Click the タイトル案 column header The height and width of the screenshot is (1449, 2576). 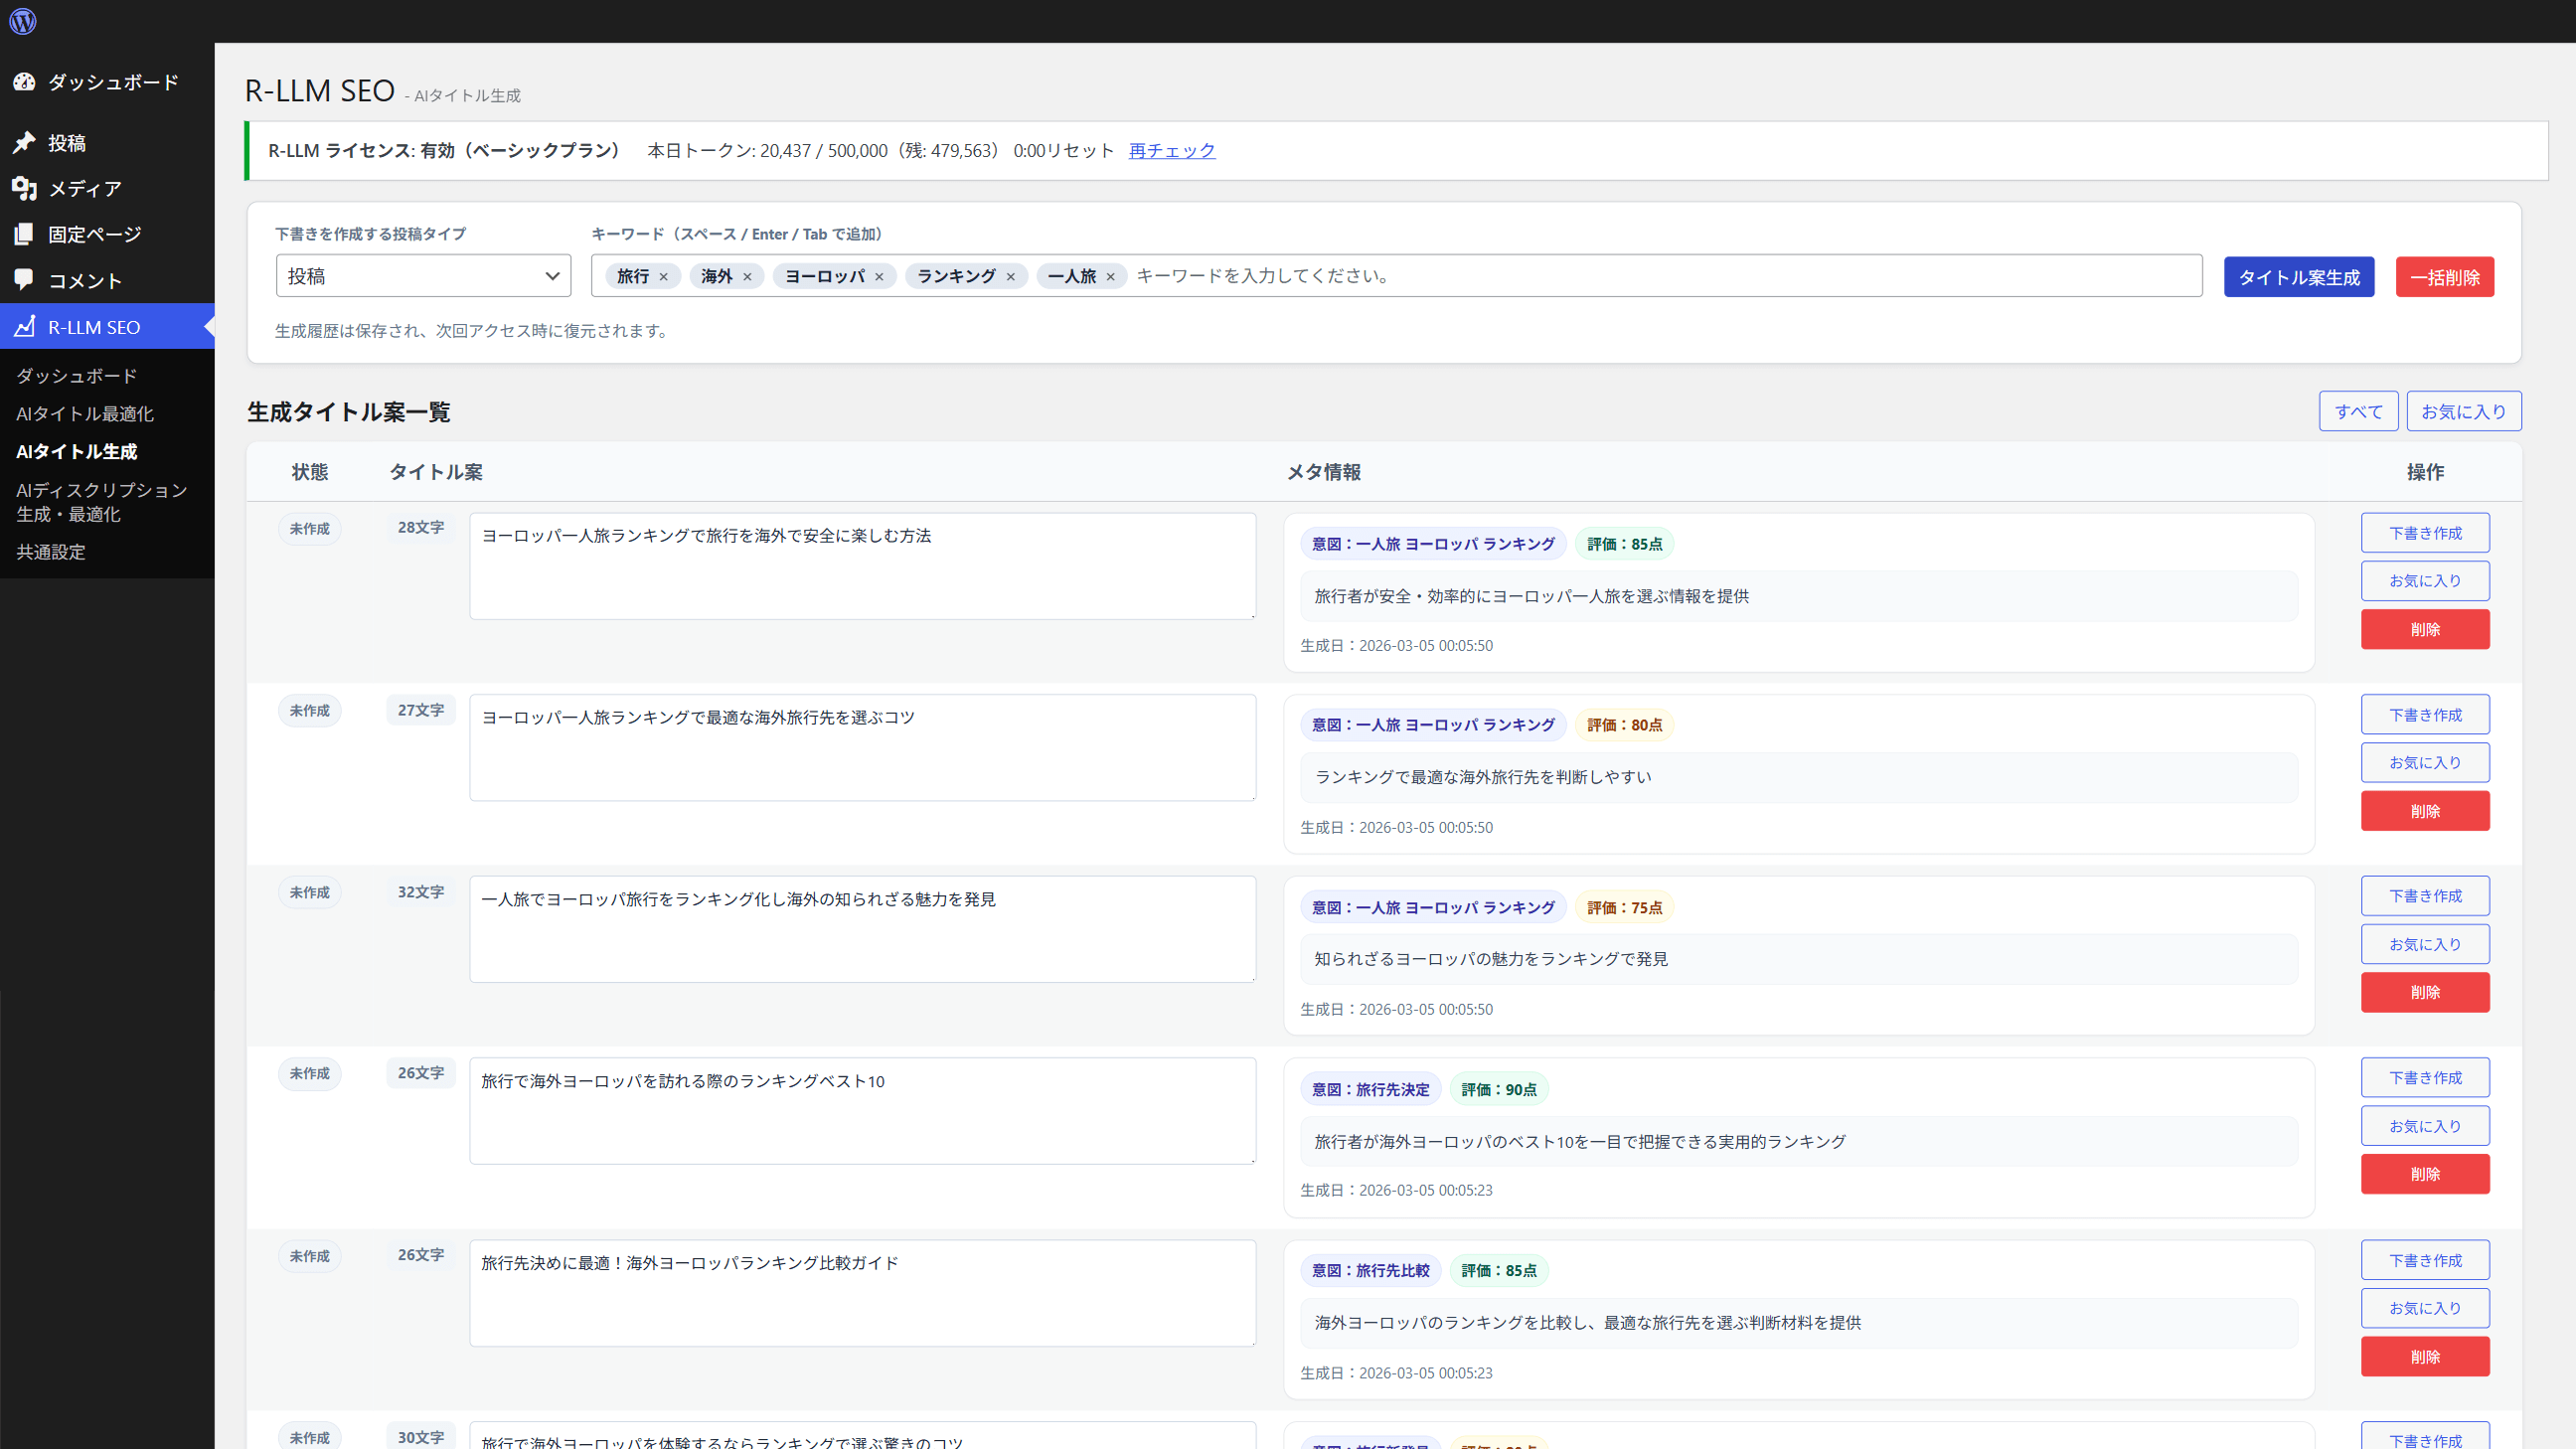coord(436,472)
